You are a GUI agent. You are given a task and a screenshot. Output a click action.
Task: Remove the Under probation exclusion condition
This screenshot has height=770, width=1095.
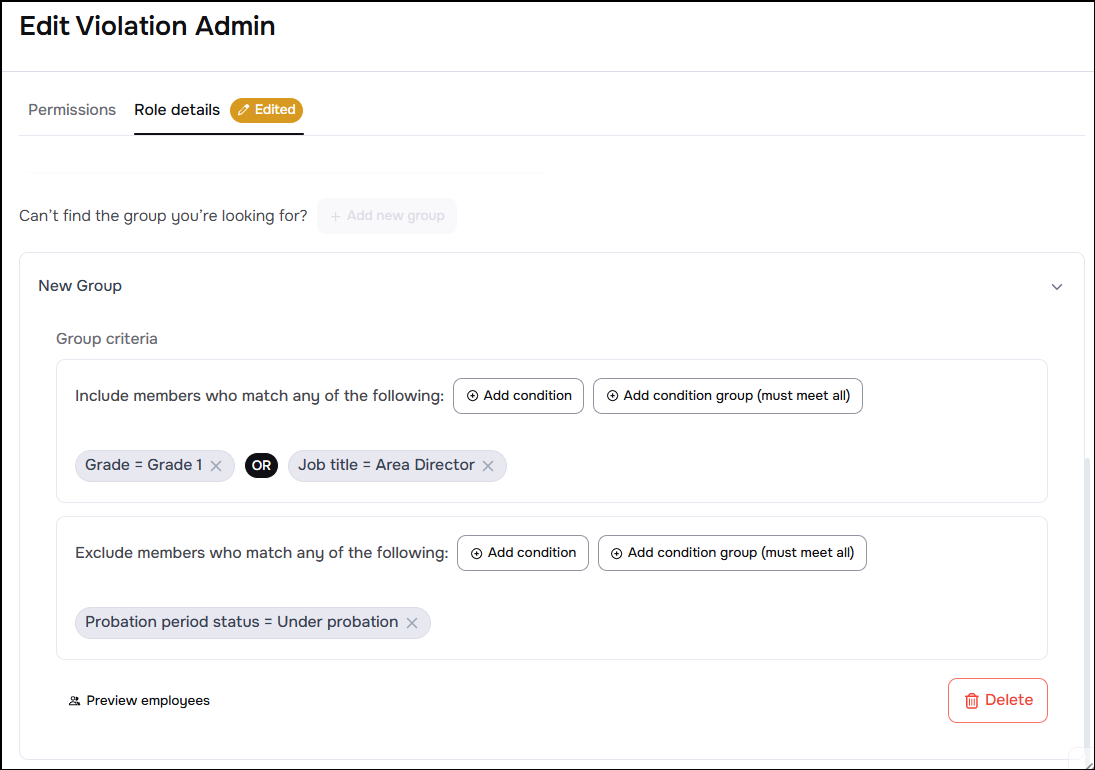tap(412, 623)
